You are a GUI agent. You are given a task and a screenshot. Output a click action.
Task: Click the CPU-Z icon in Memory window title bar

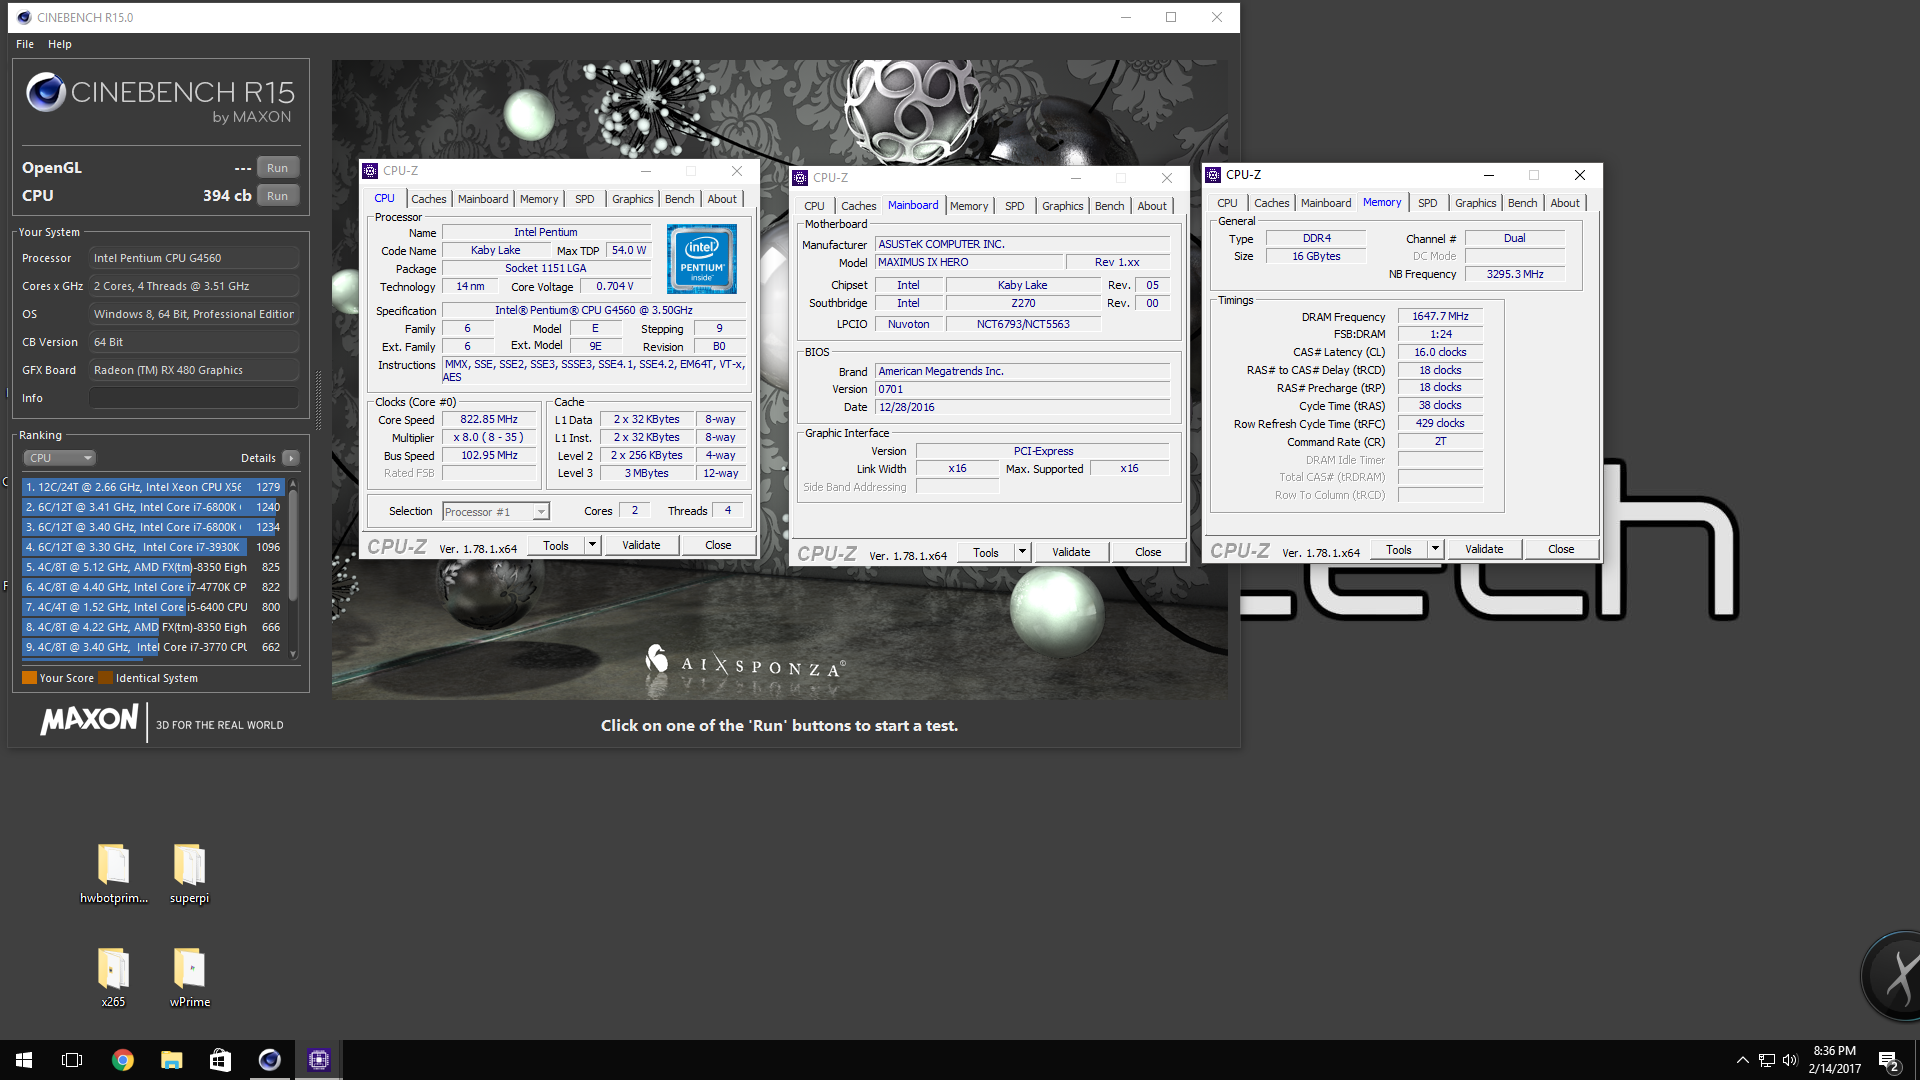(1213, 175)
